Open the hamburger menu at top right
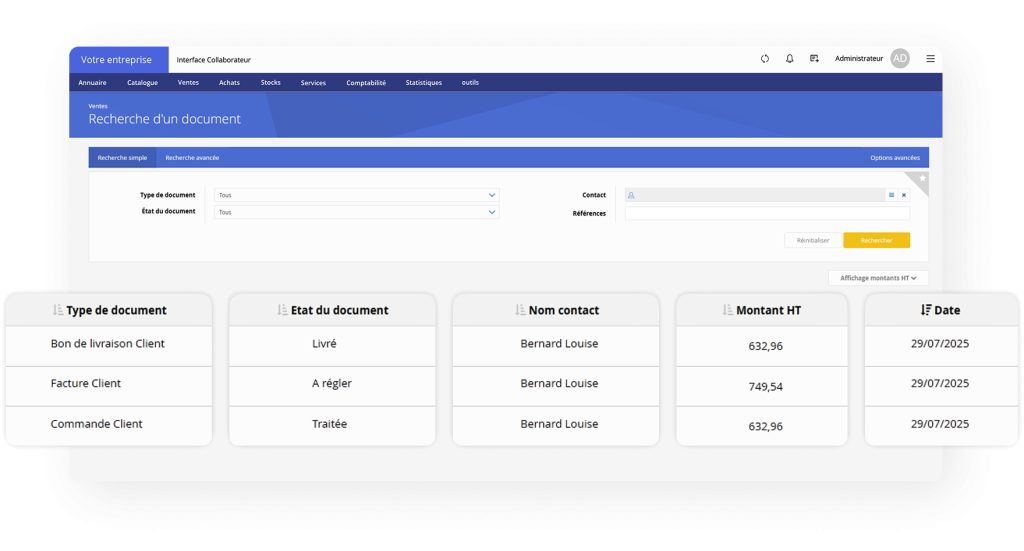The image size is (1024, 551). click(x=930, y=59)
